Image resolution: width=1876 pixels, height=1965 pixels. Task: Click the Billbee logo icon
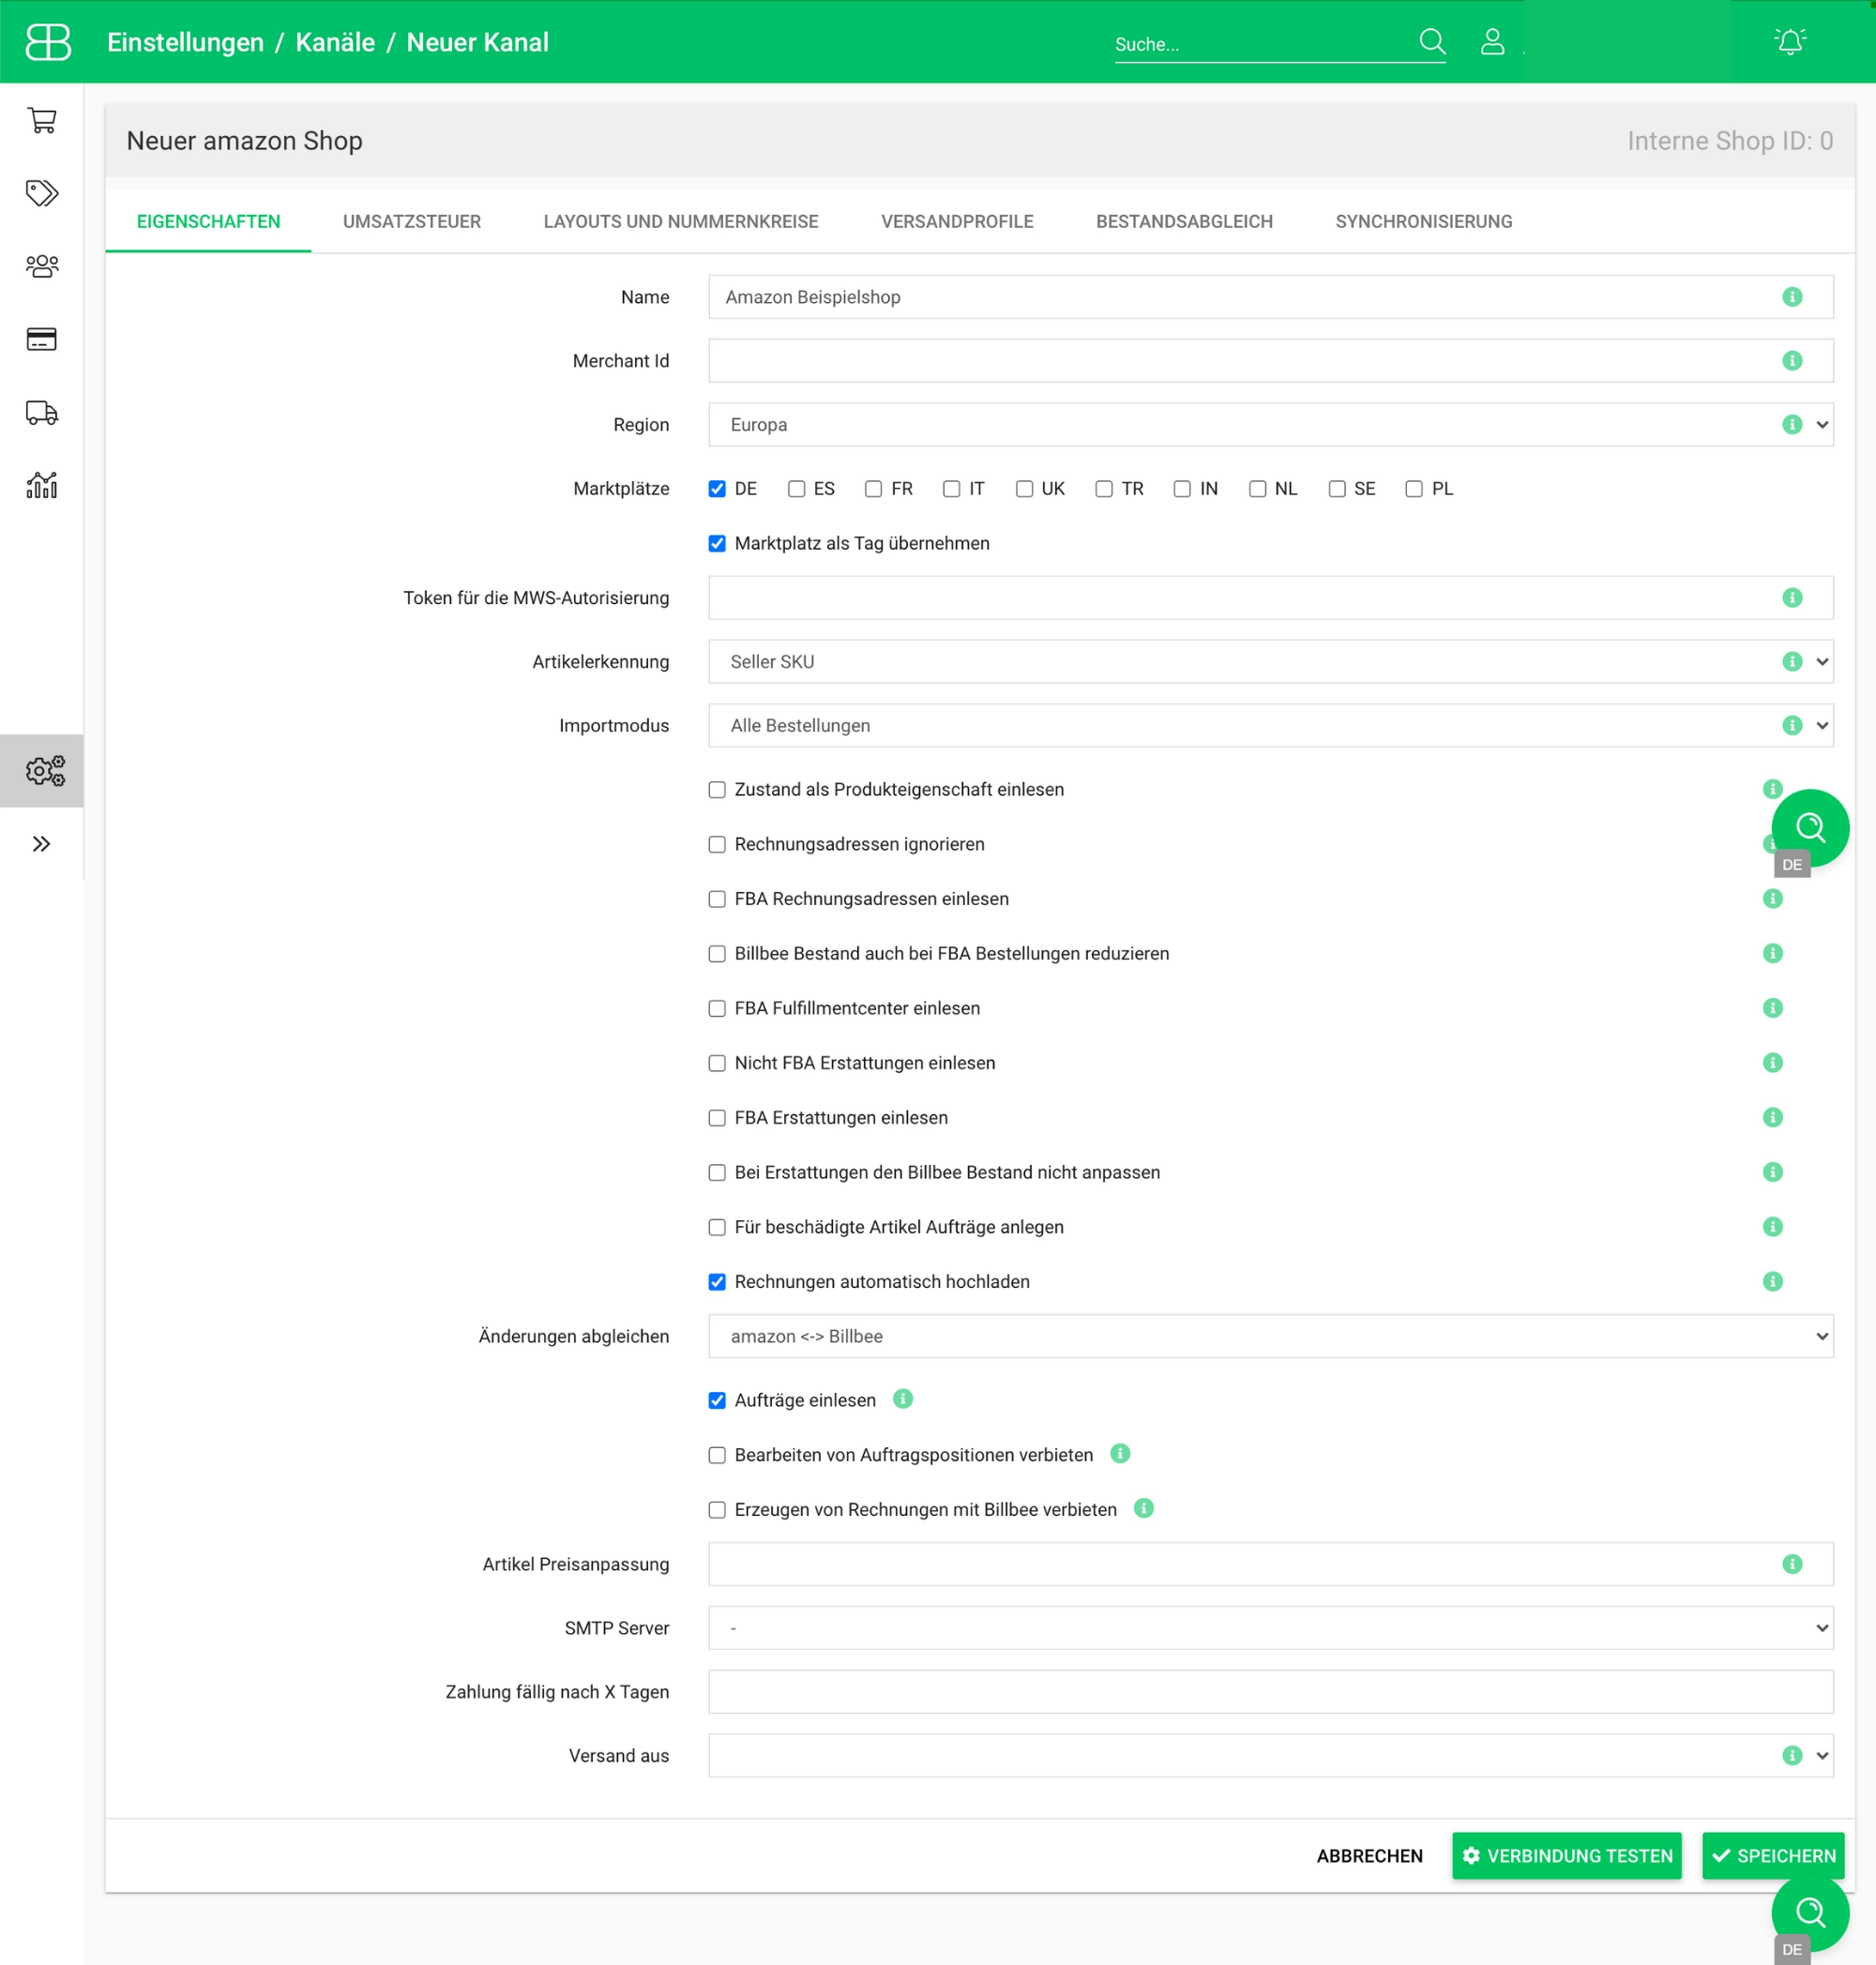(x=48, y=42)
